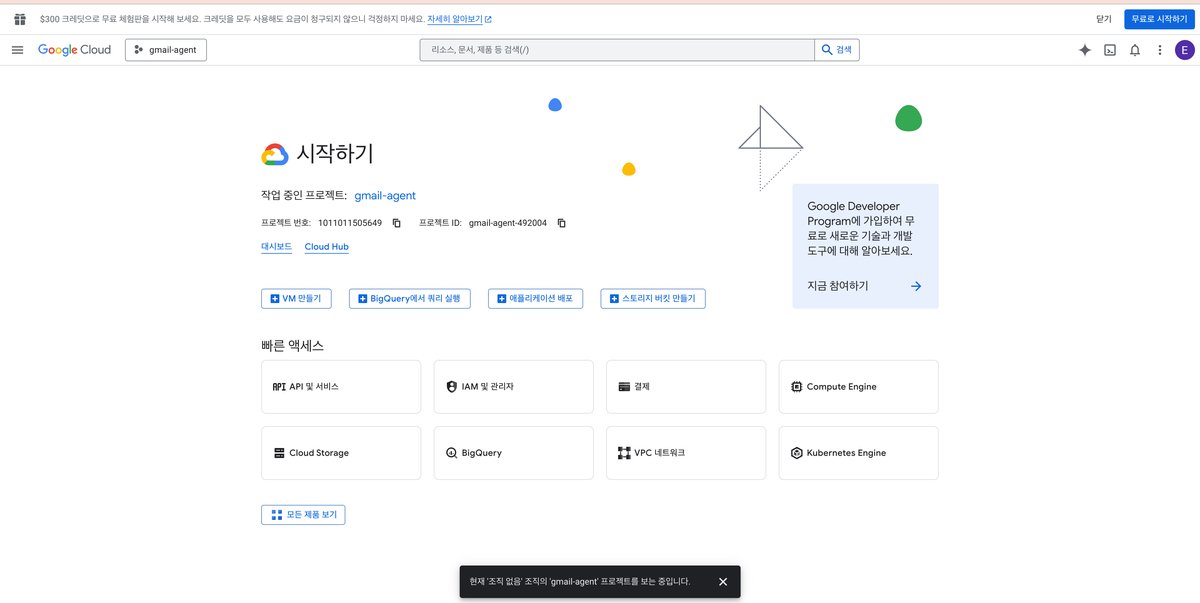This screenshot has height=603, width=1200.
Task: Open the account avatar E menu
Action: tap(1184, 49)
